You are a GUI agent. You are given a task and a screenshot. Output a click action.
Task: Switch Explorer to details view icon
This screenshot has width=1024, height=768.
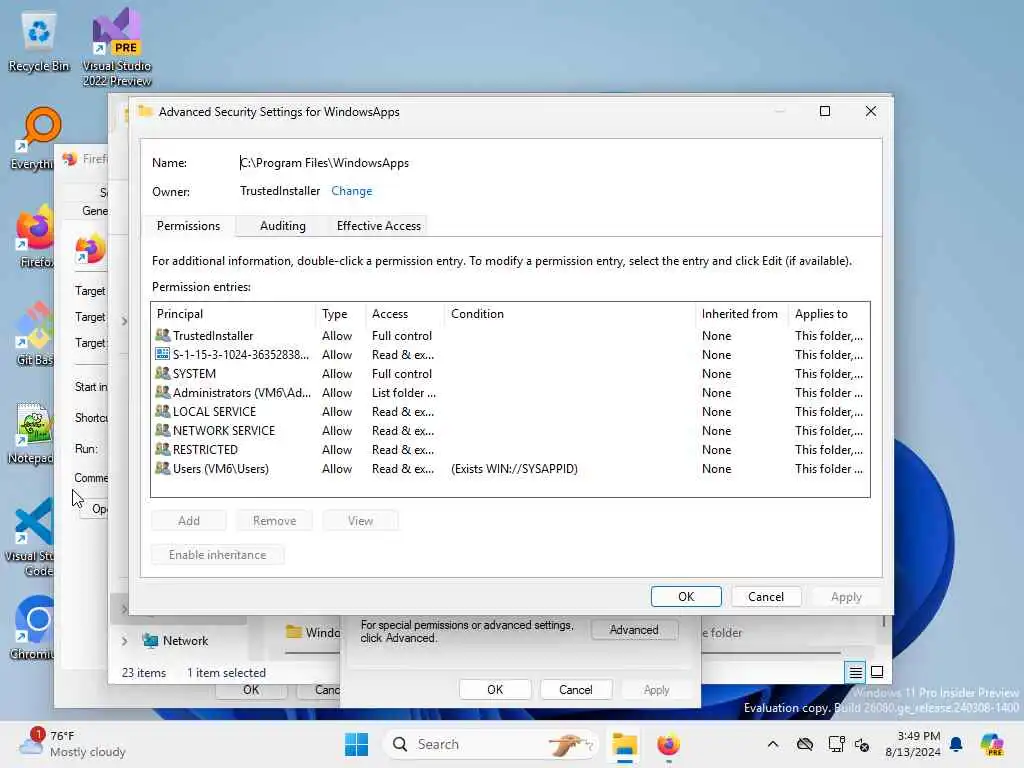[x=856, y=672]
